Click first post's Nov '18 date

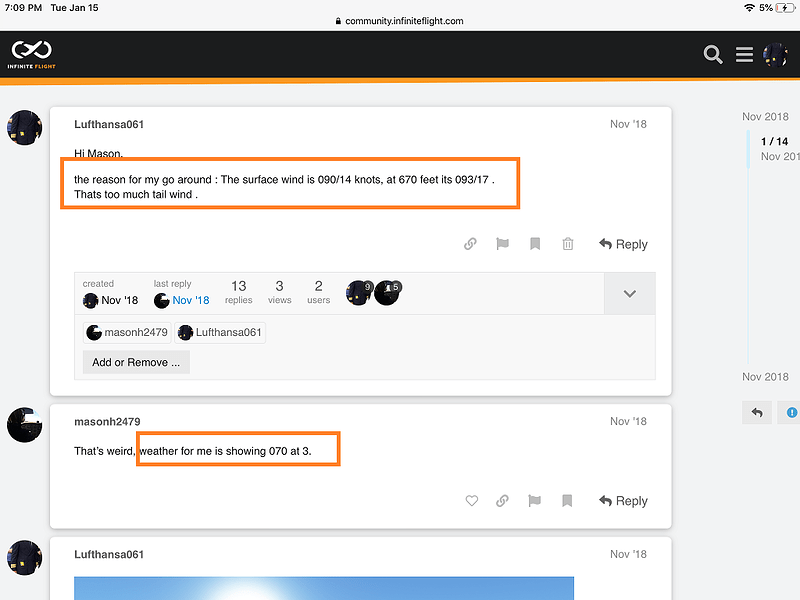tap(628, 124)
